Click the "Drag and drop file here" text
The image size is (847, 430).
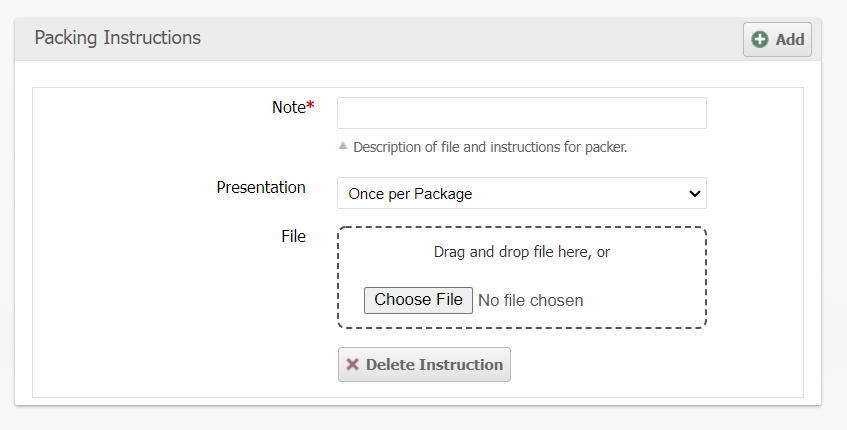521,252
